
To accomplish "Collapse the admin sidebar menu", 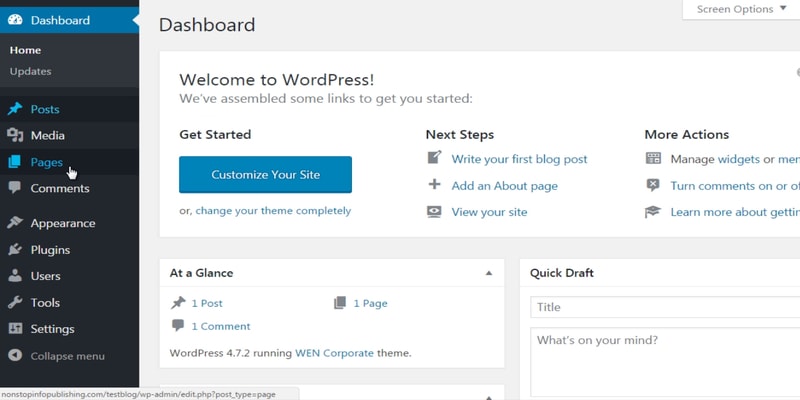I will [66, 356].
